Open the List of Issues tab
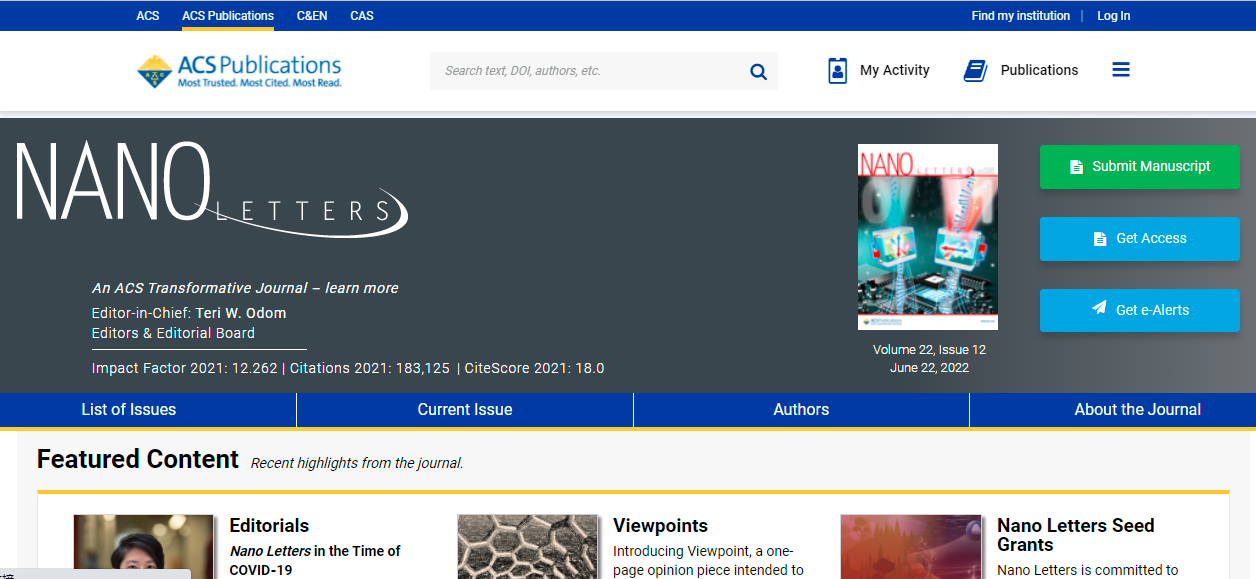Viewport: 1256px width, 579px height. [129, 410]
